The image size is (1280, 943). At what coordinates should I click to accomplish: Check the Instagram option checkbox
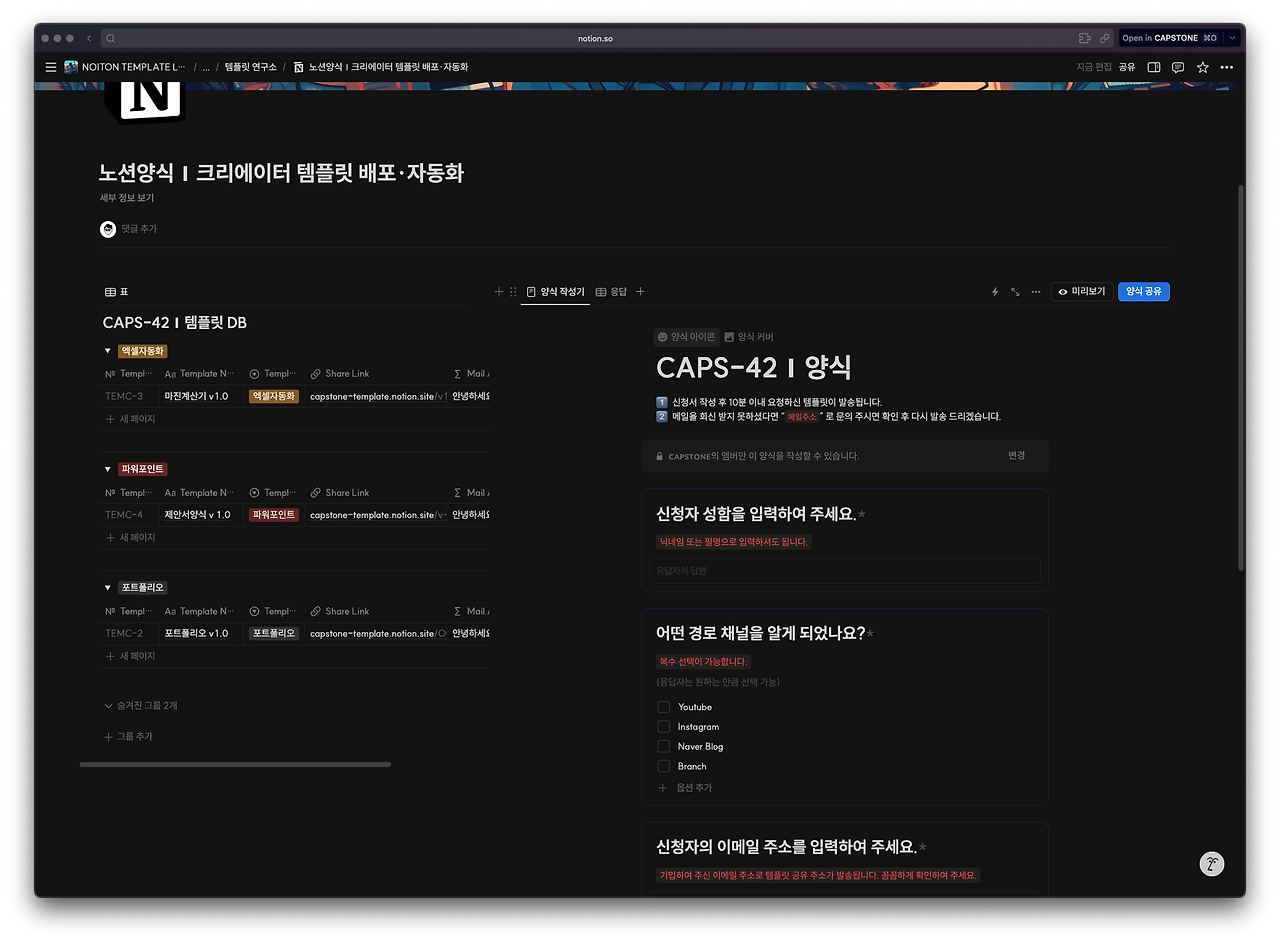coord(663,727)
